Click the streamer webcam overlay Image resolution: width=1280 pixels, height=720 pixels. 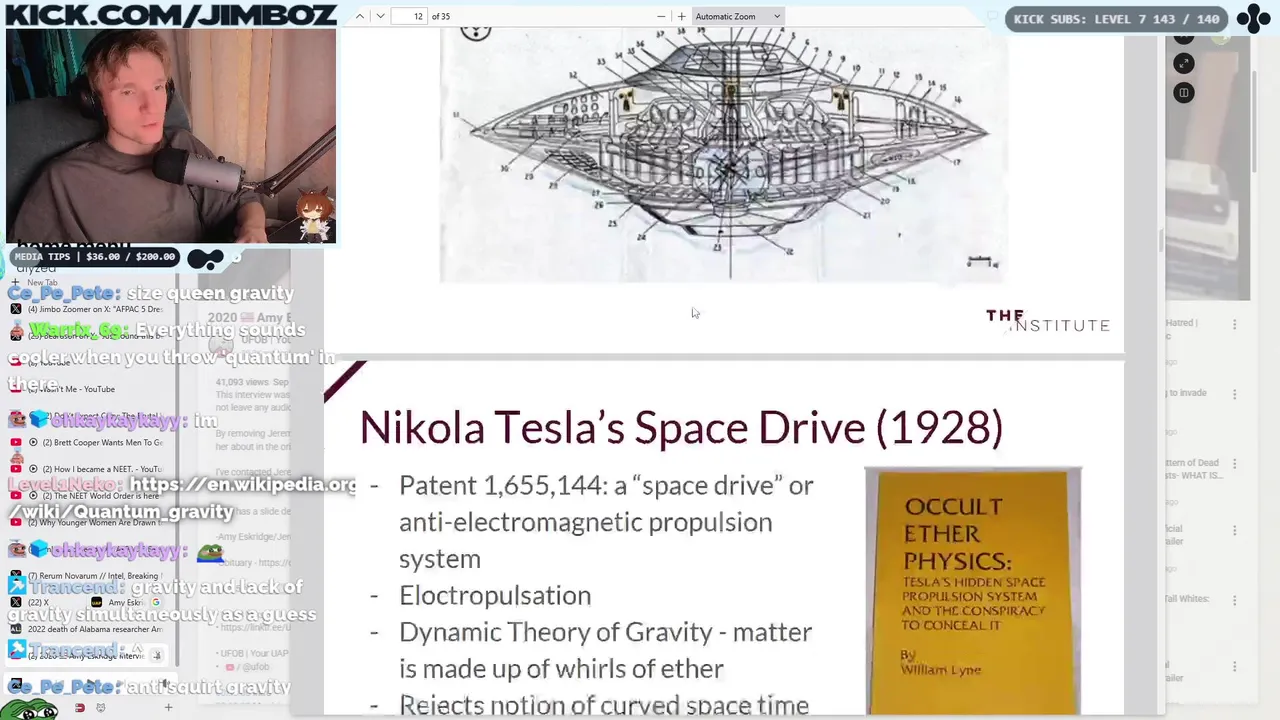pyautogui.click(x=171, y=137)
